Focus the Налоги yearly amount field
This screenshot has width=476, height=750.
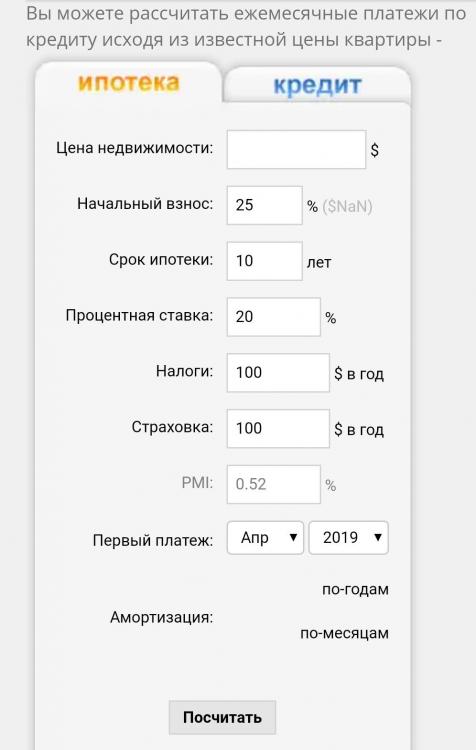pos(278,373)
